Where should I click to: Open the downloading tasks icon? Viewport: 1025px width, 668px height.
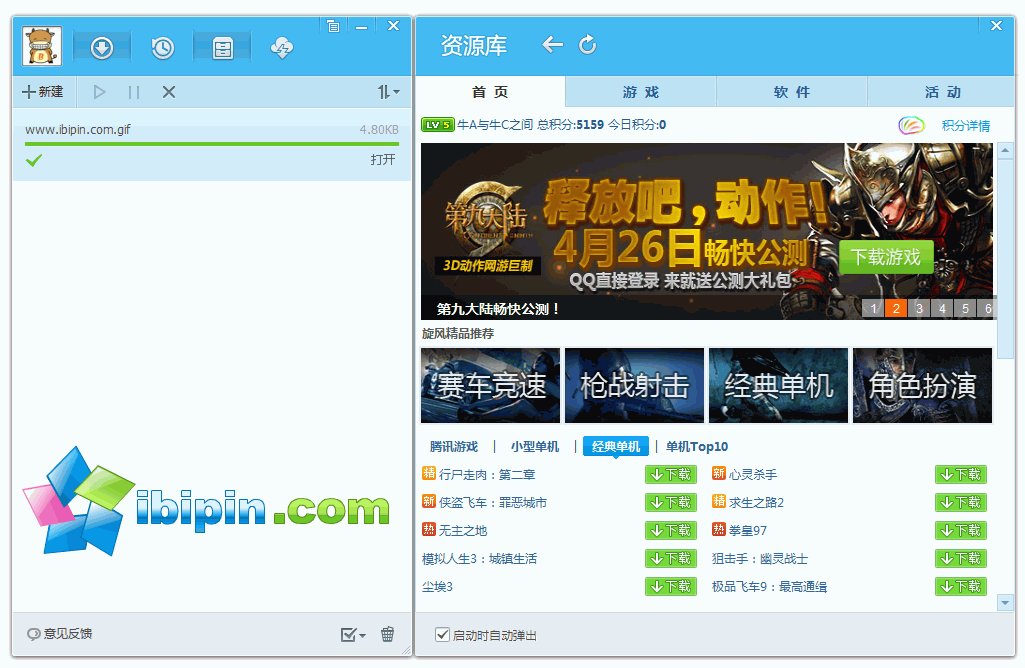102,48
